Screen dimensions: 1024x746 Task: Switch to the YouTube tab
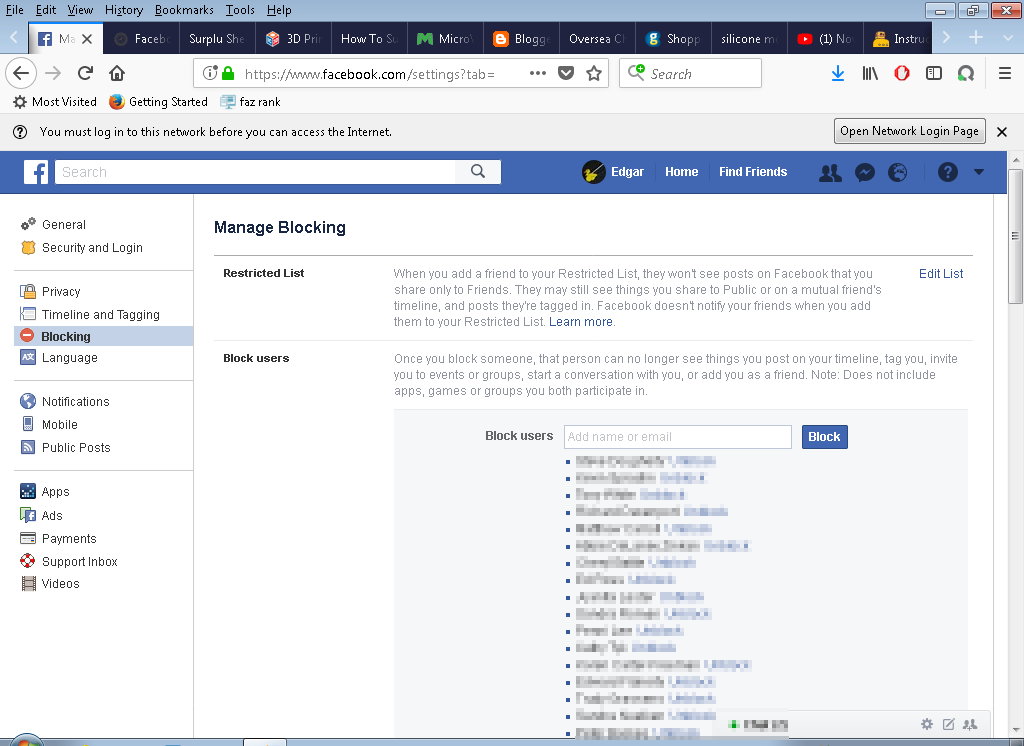pos(825,39)
